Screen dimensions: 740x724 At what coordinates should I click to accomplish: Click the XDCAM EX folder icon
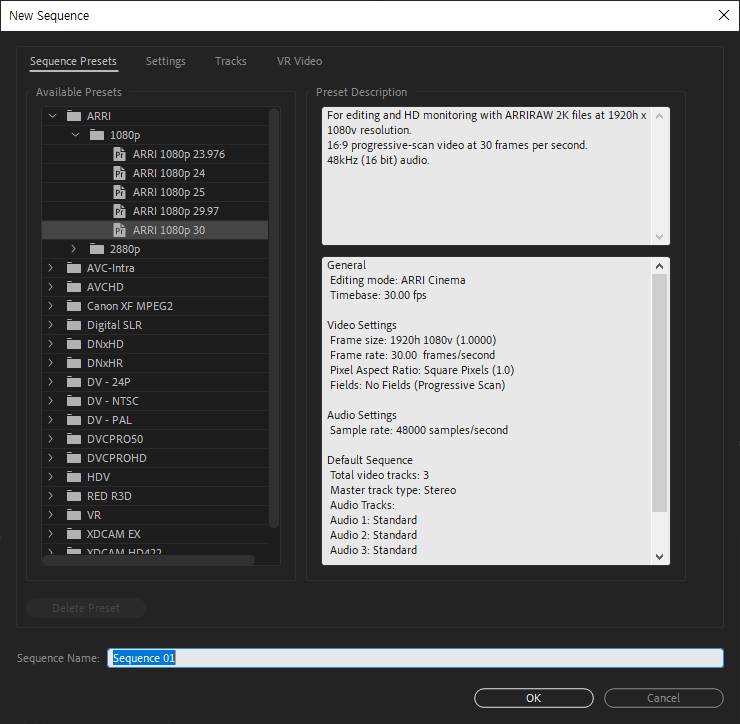point(74,534)
